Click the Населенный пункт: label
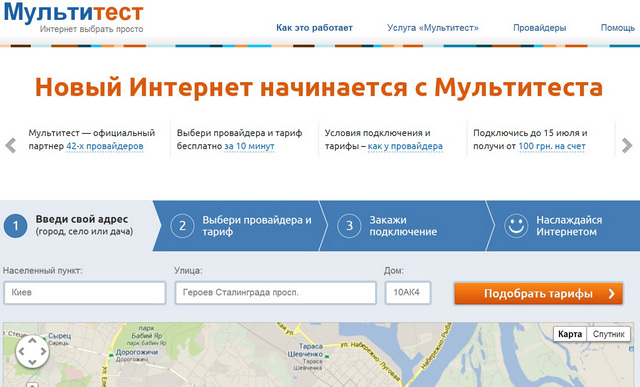This screenshot has height=387, width=640. click(x=42, y=271)
